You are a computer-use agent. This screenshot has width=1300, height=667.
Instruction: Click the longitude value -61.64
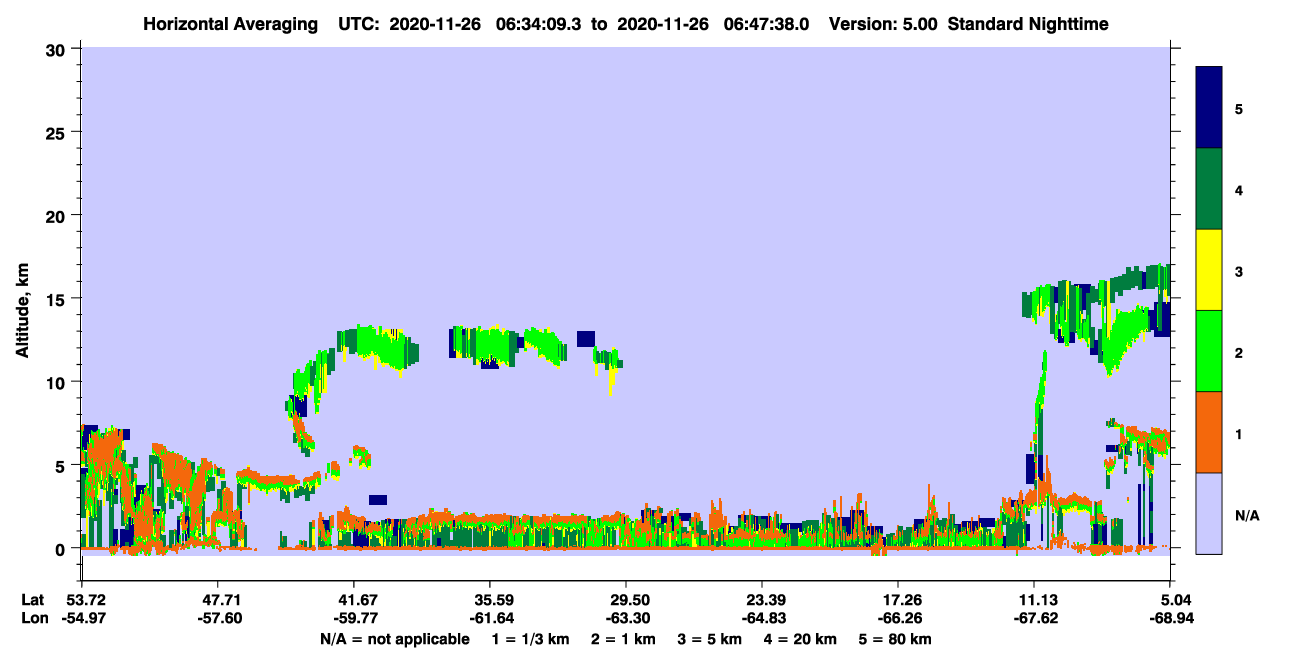[x=489, y=619]
